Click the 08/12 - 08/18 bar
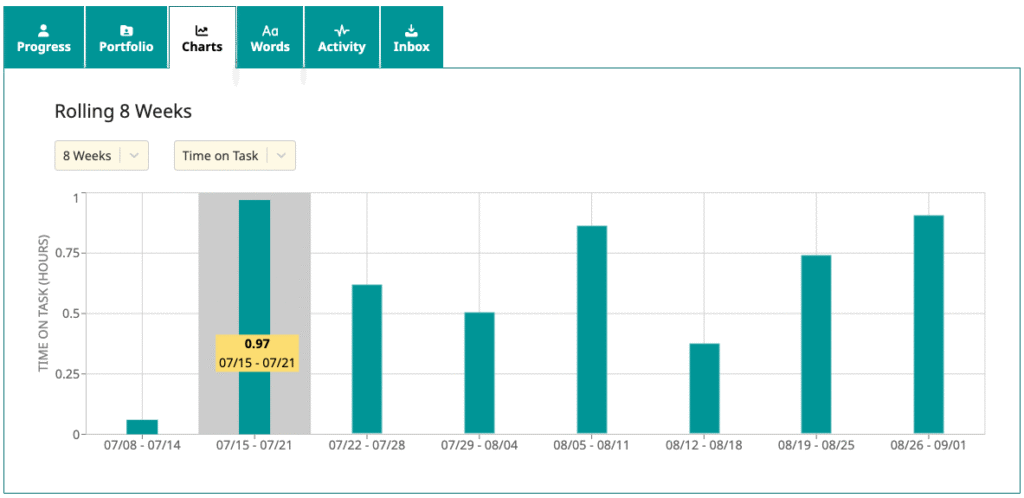Screen dimensions: 1024x498 click(x=704, y=388)
